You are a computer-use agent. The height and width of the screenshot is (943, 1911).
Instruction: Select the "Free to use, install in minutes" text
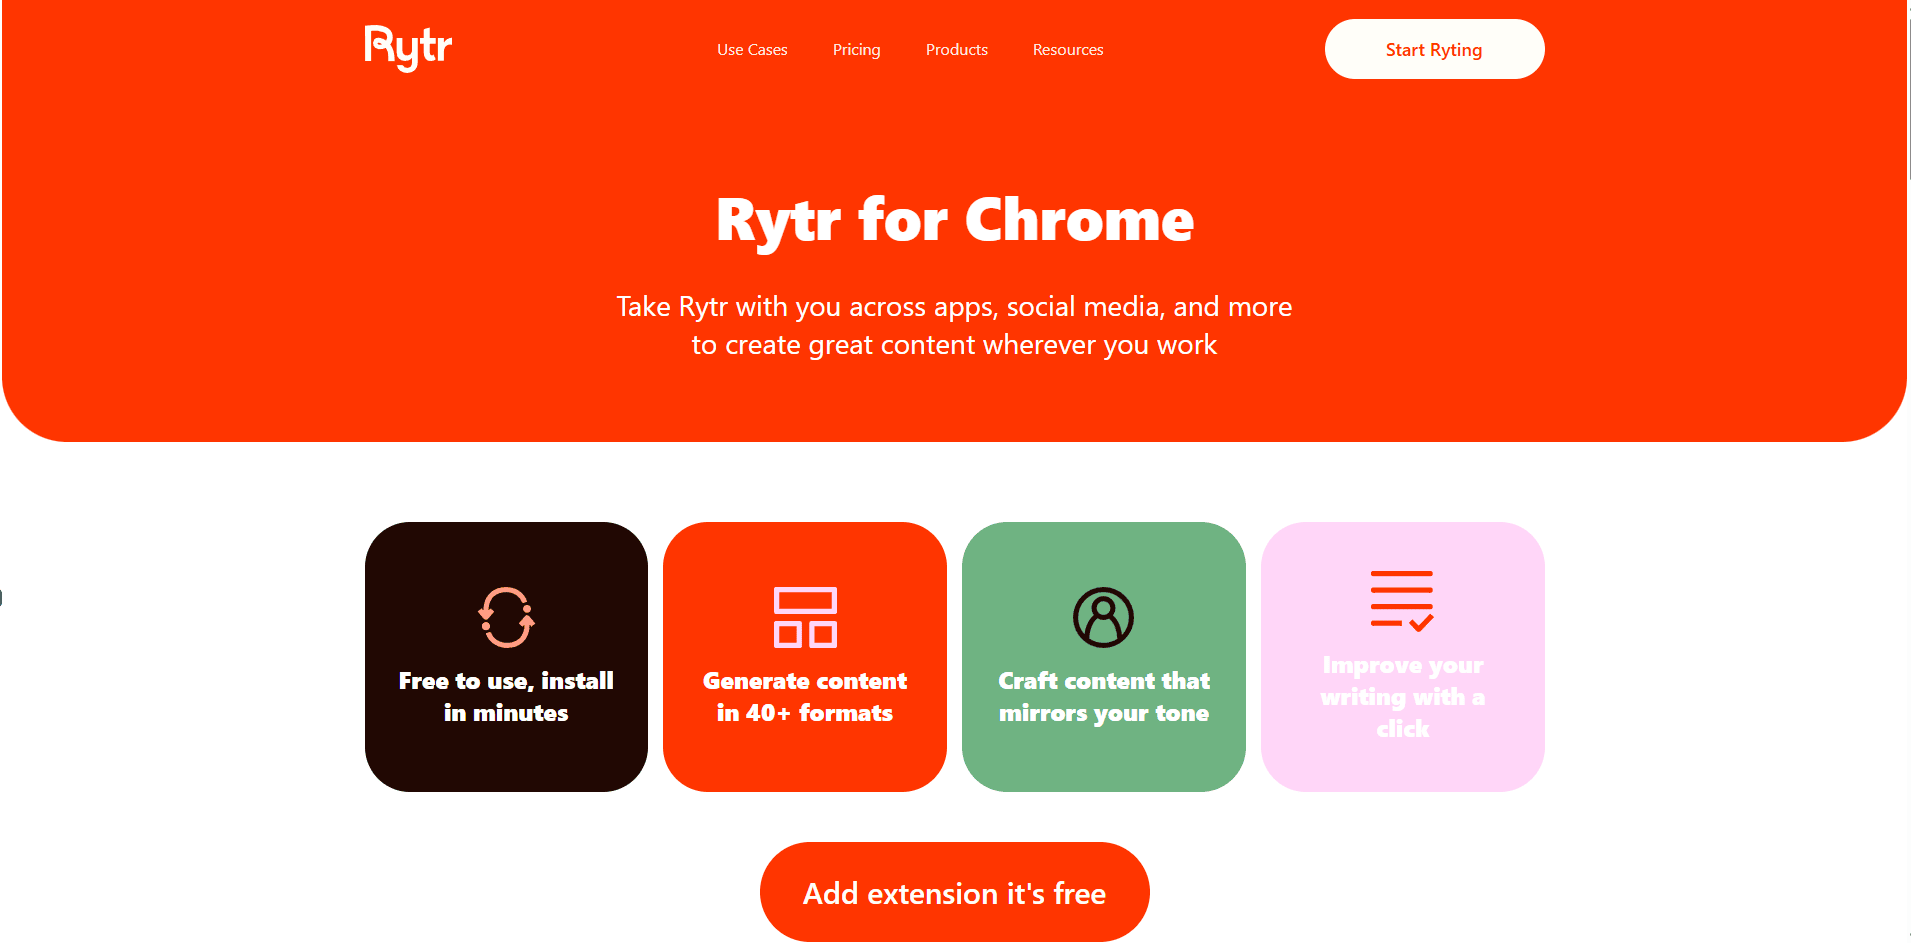click(506, 697)
